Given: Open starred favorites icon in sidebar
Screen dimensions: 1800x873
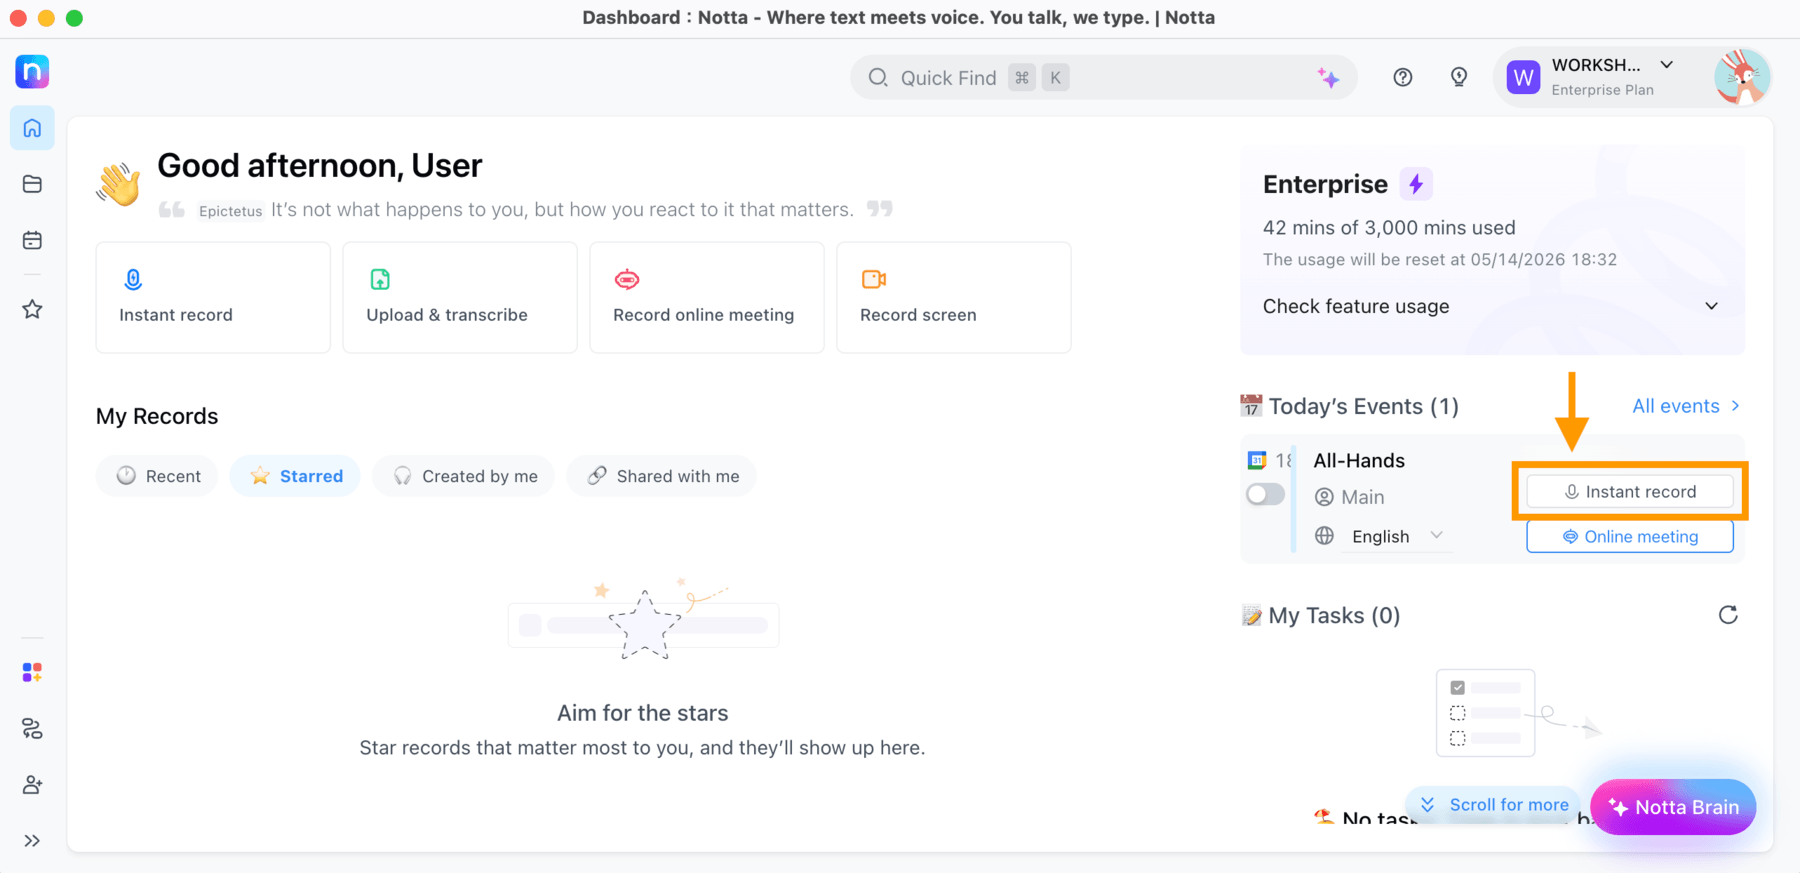Looking at the screenshot, I should coord(32,309).
